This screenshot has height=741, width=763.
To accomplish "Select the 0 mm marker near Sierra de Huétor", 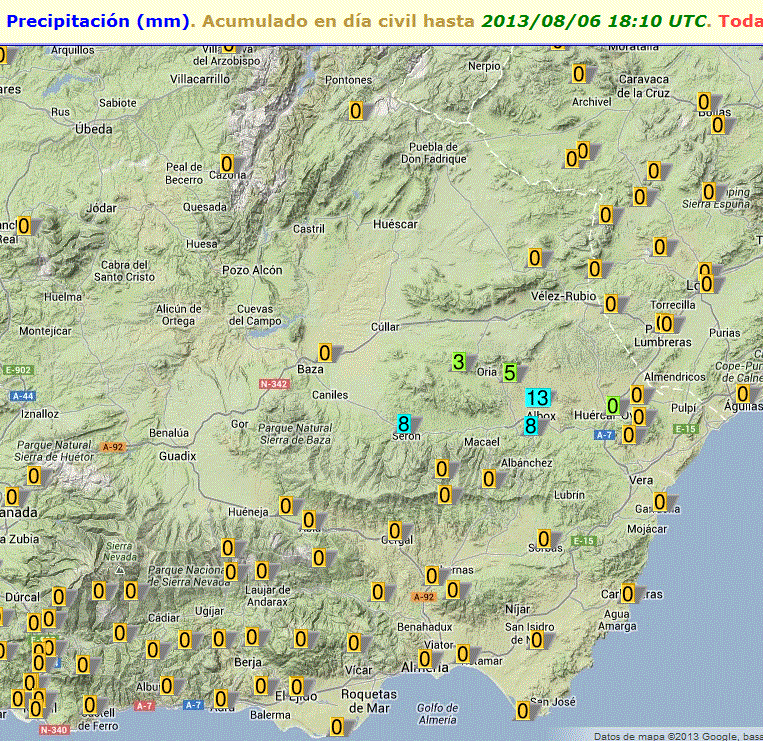I will tap(34, 475).
